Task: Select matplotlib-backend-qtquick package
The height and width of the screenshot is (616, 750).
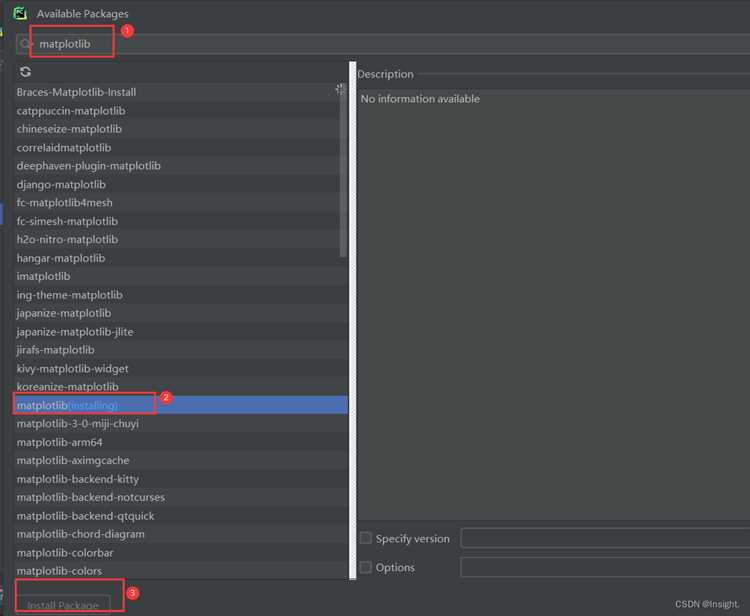Action: pyautogui.click(x=181, y=516)
